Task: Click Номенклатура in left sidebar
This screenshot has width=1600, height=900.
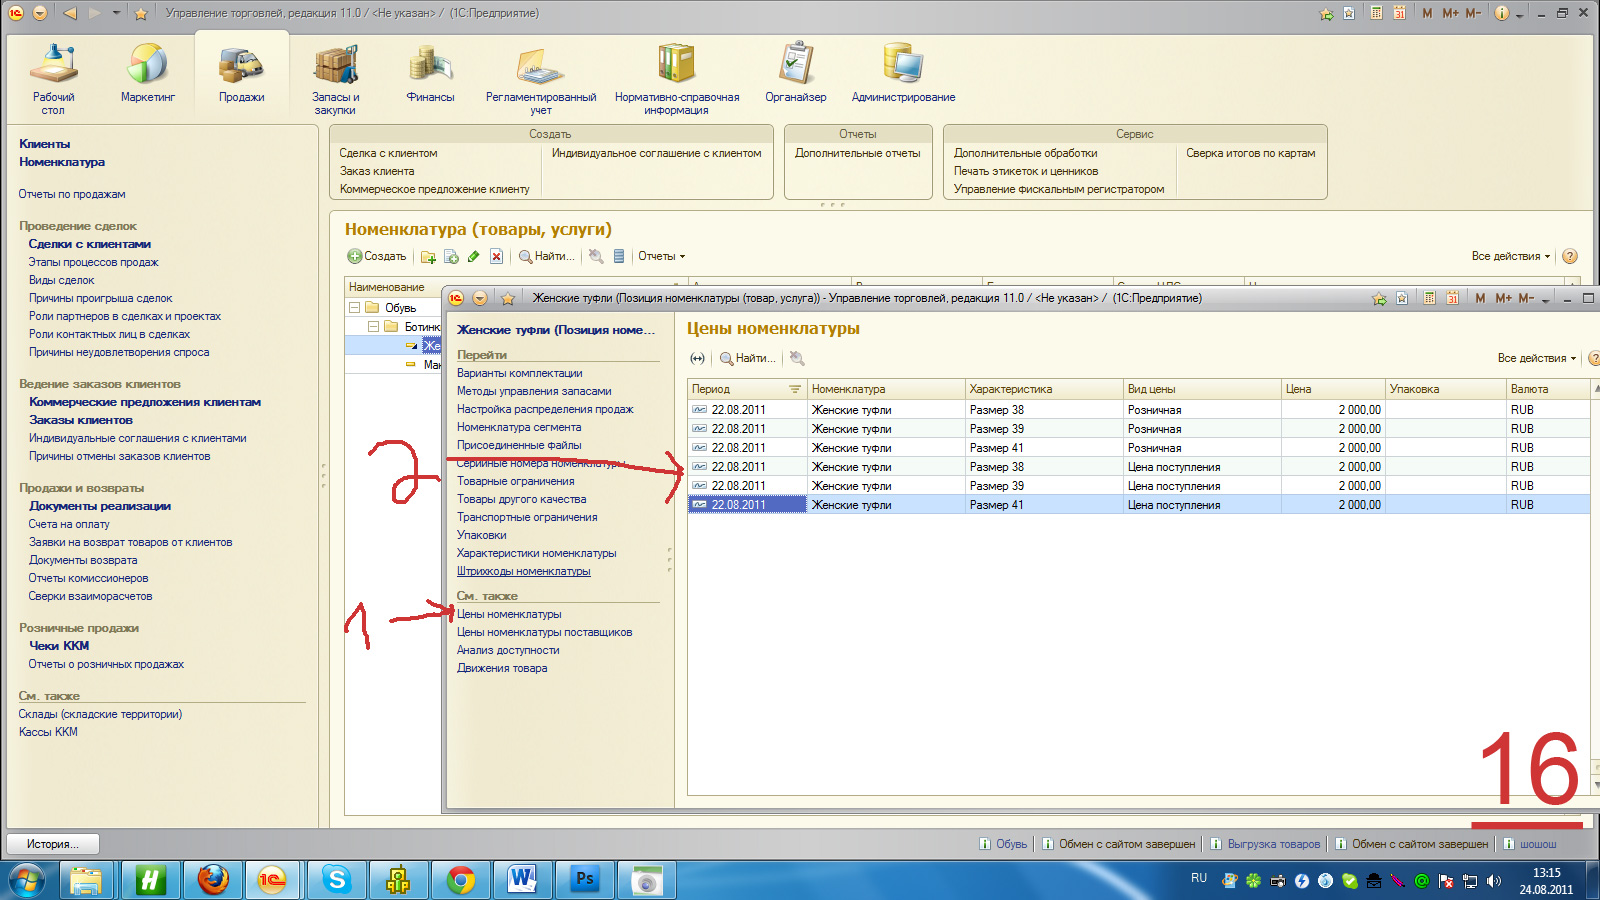Action: [62, 162]
